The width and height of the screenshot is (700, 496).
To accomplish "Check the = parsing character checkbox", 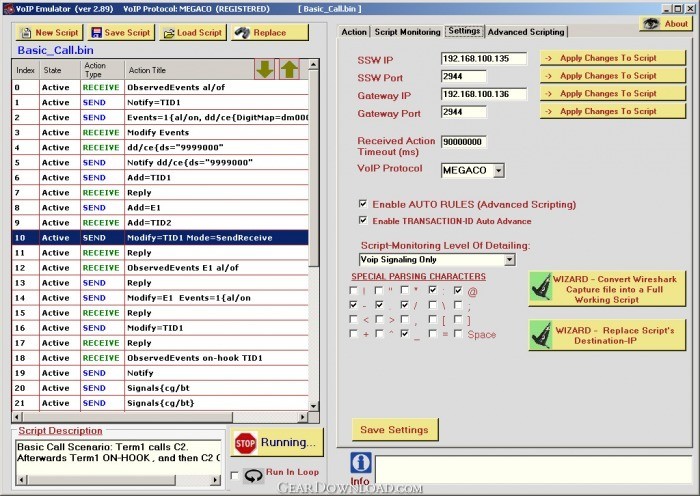I will (433, 333).
